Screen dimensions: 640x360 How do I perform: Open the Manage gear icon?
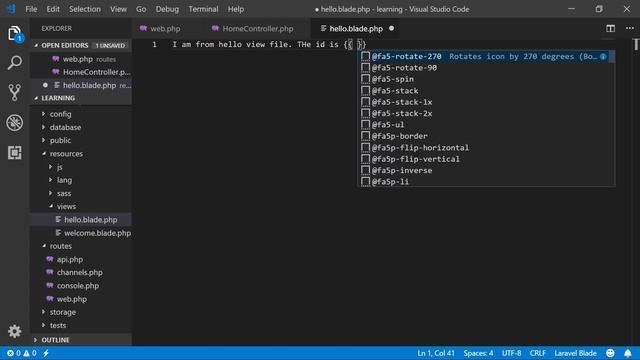click(x=15, y=331)
